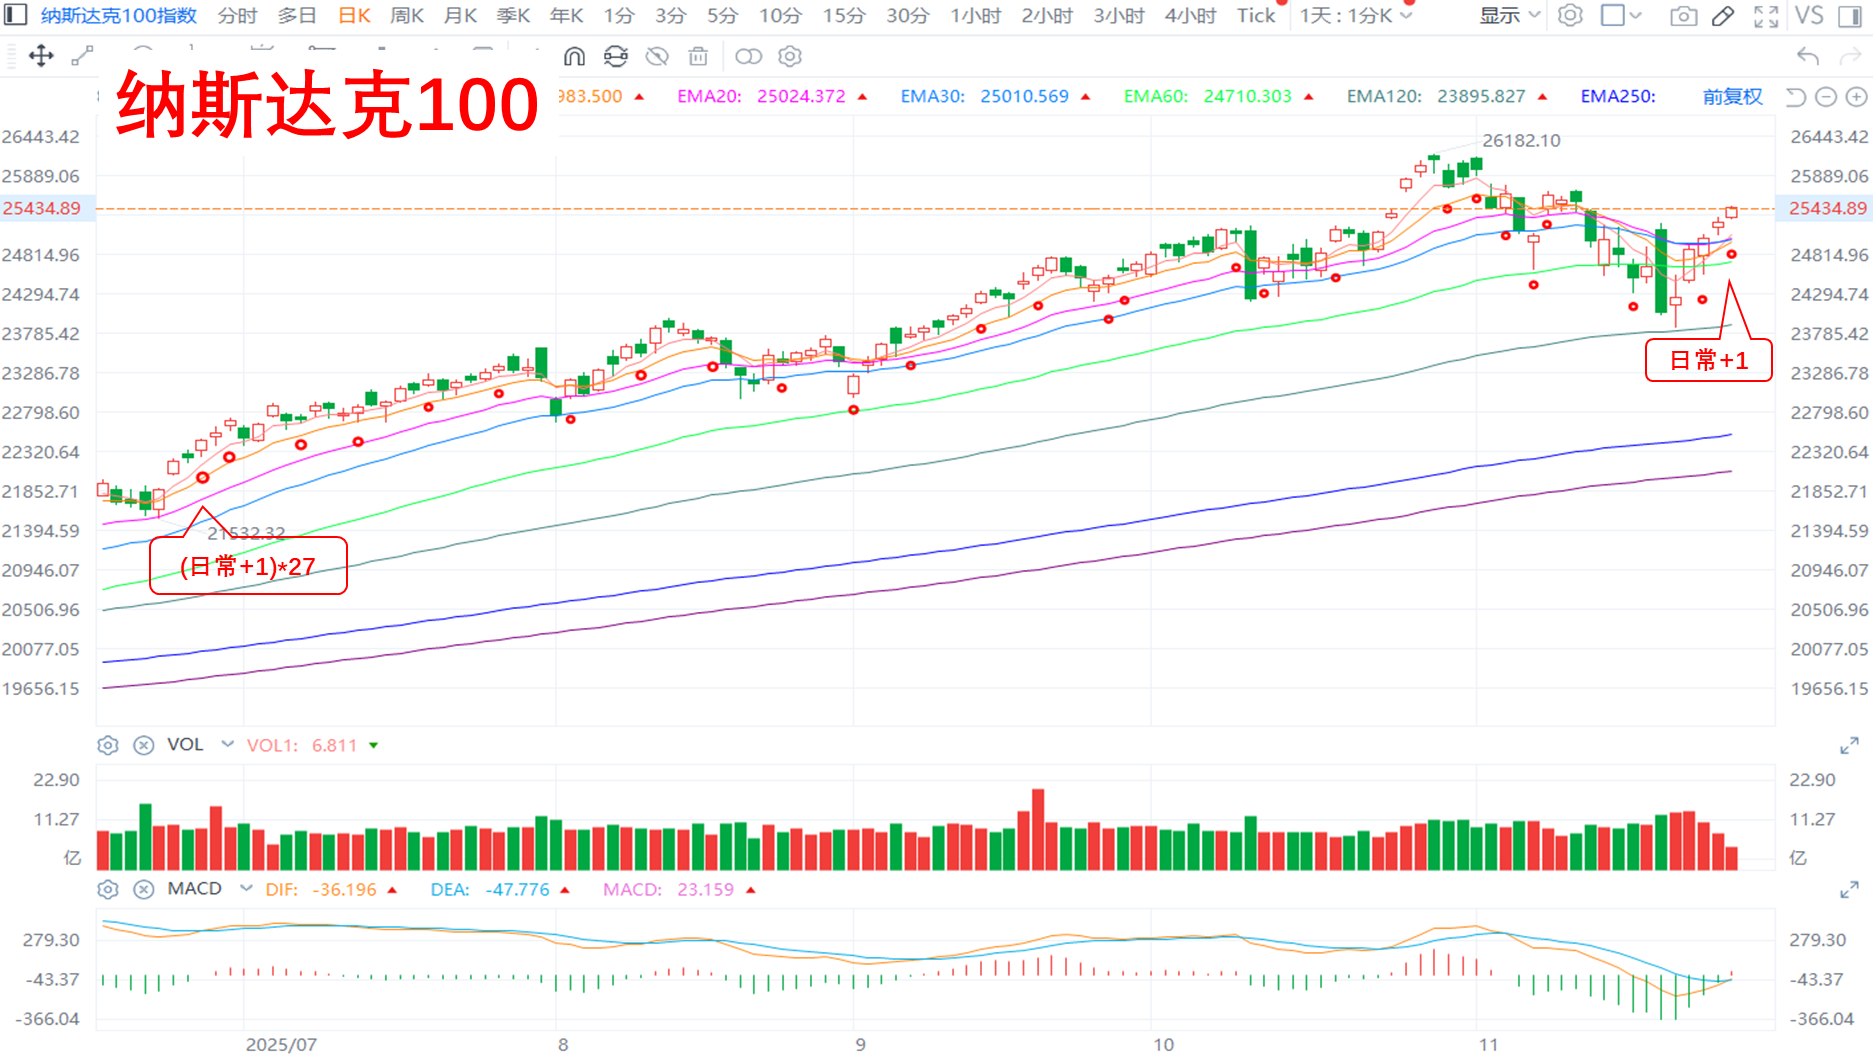Toggle the left sidebar panel
Image resolution: width=1873 pixels, height=1057 pixels.
point(16,16)
